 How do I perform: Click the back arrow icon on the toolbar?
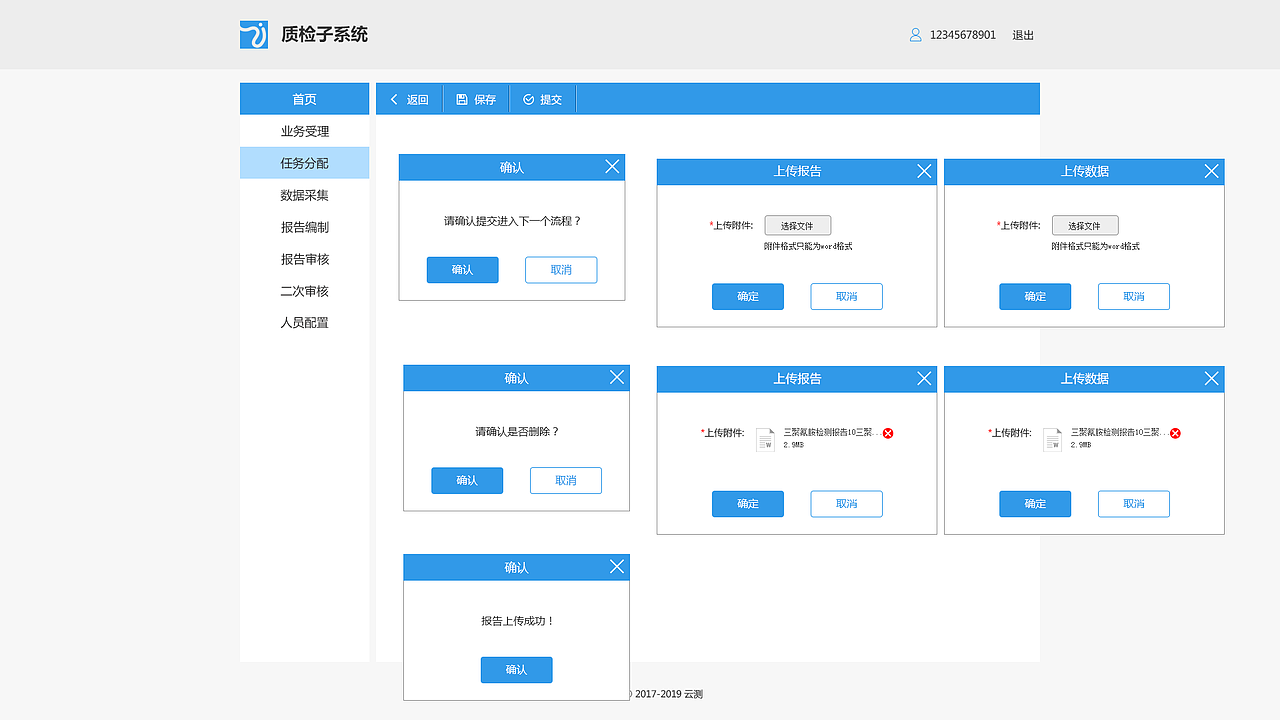point(394,98)
